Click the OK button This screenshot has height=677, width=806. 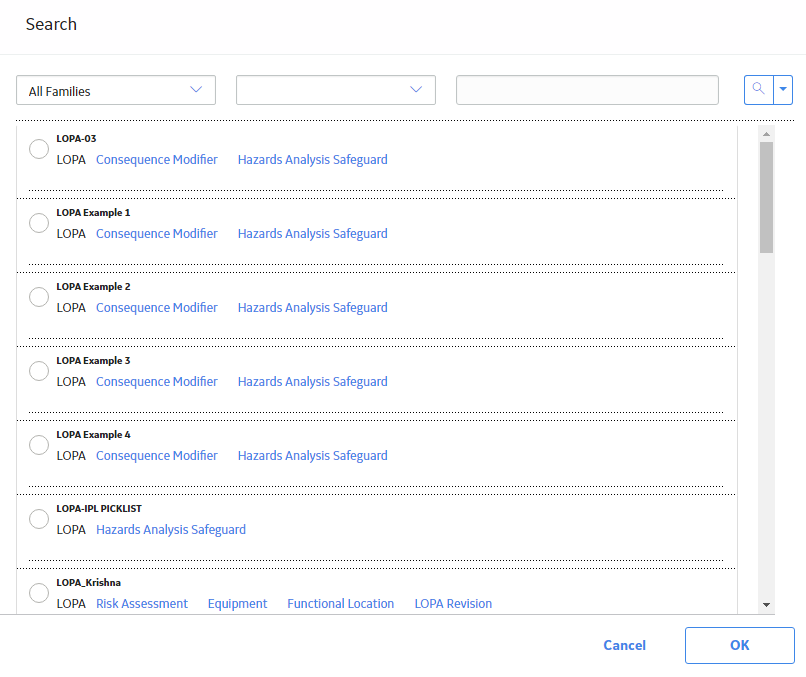point(740,645)
